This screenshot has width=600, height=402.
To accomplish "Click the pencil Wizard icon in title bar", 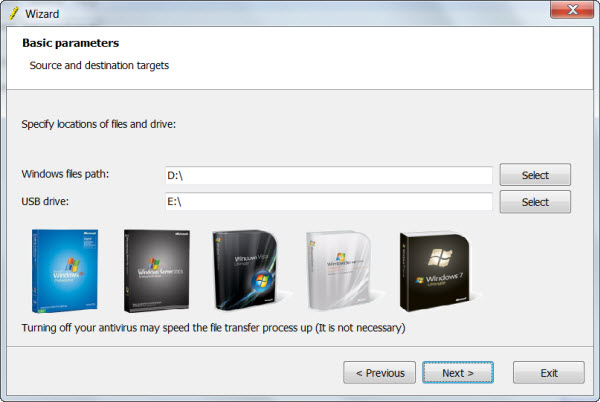I will (x=14, y=14).
